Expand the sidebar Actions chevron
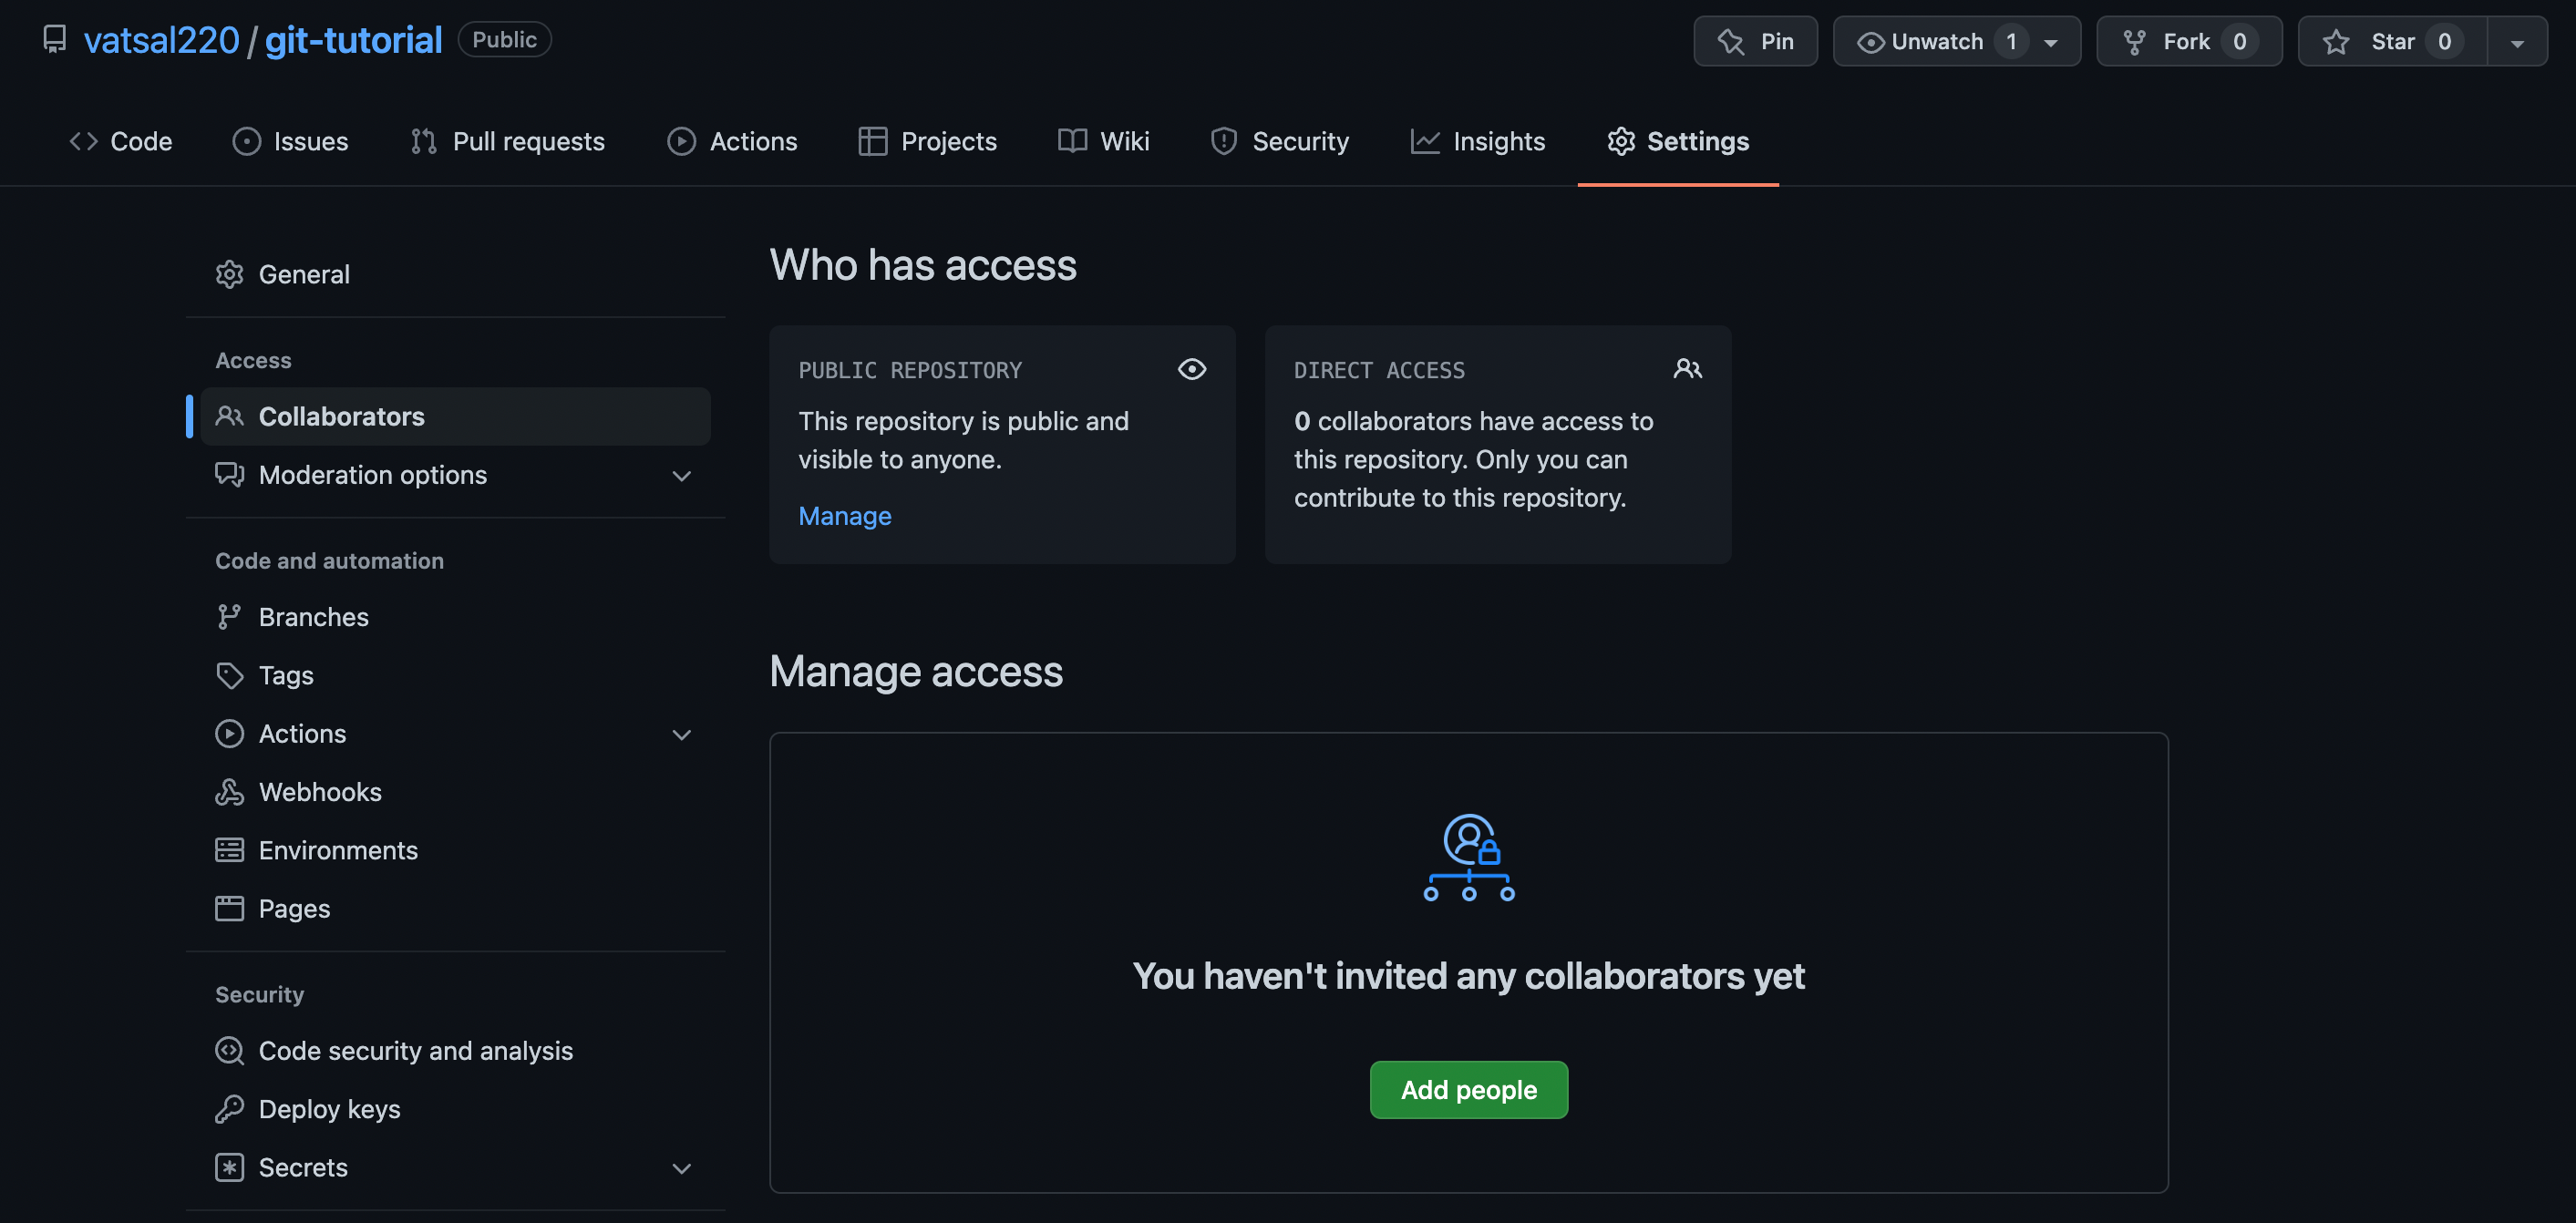This screenshot has width=2576, height=1223. click(x=682, y=735)
